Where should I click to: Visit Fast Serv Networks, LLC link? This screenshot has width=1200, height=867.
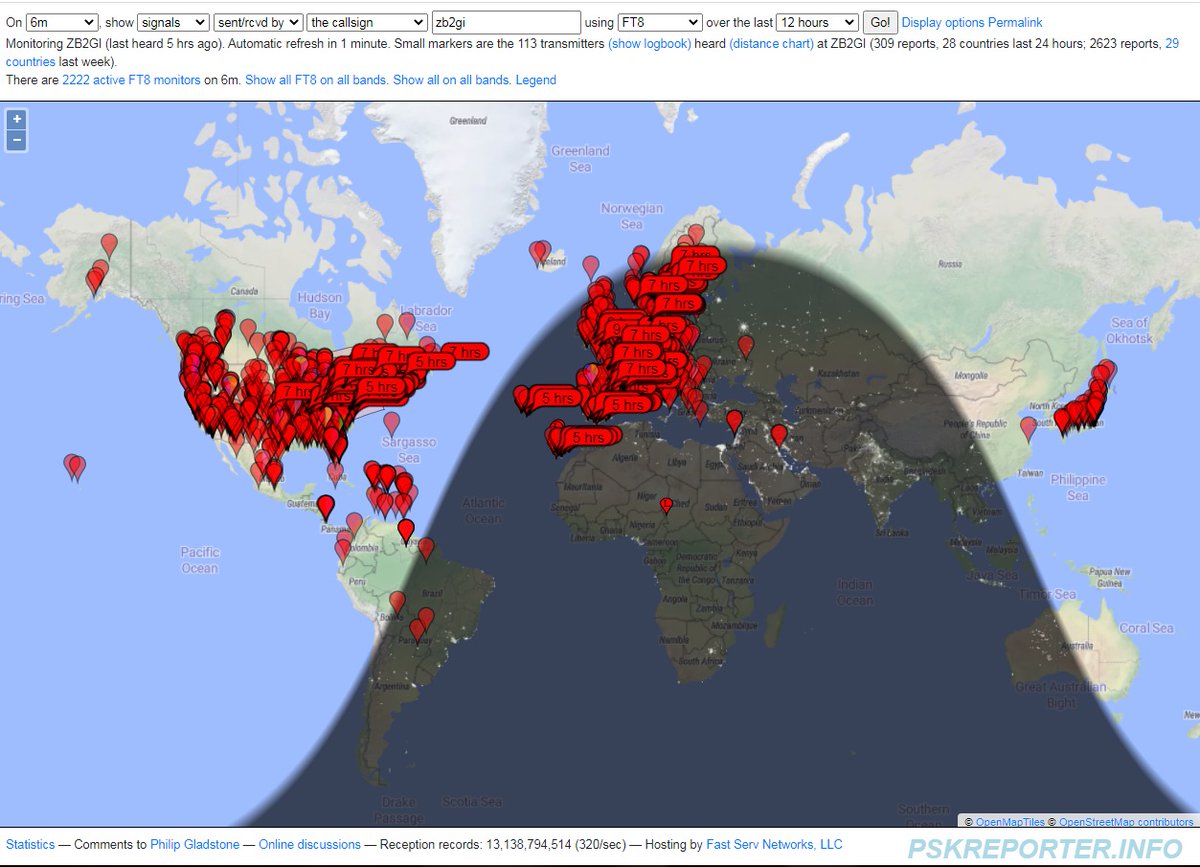point(775,845)
